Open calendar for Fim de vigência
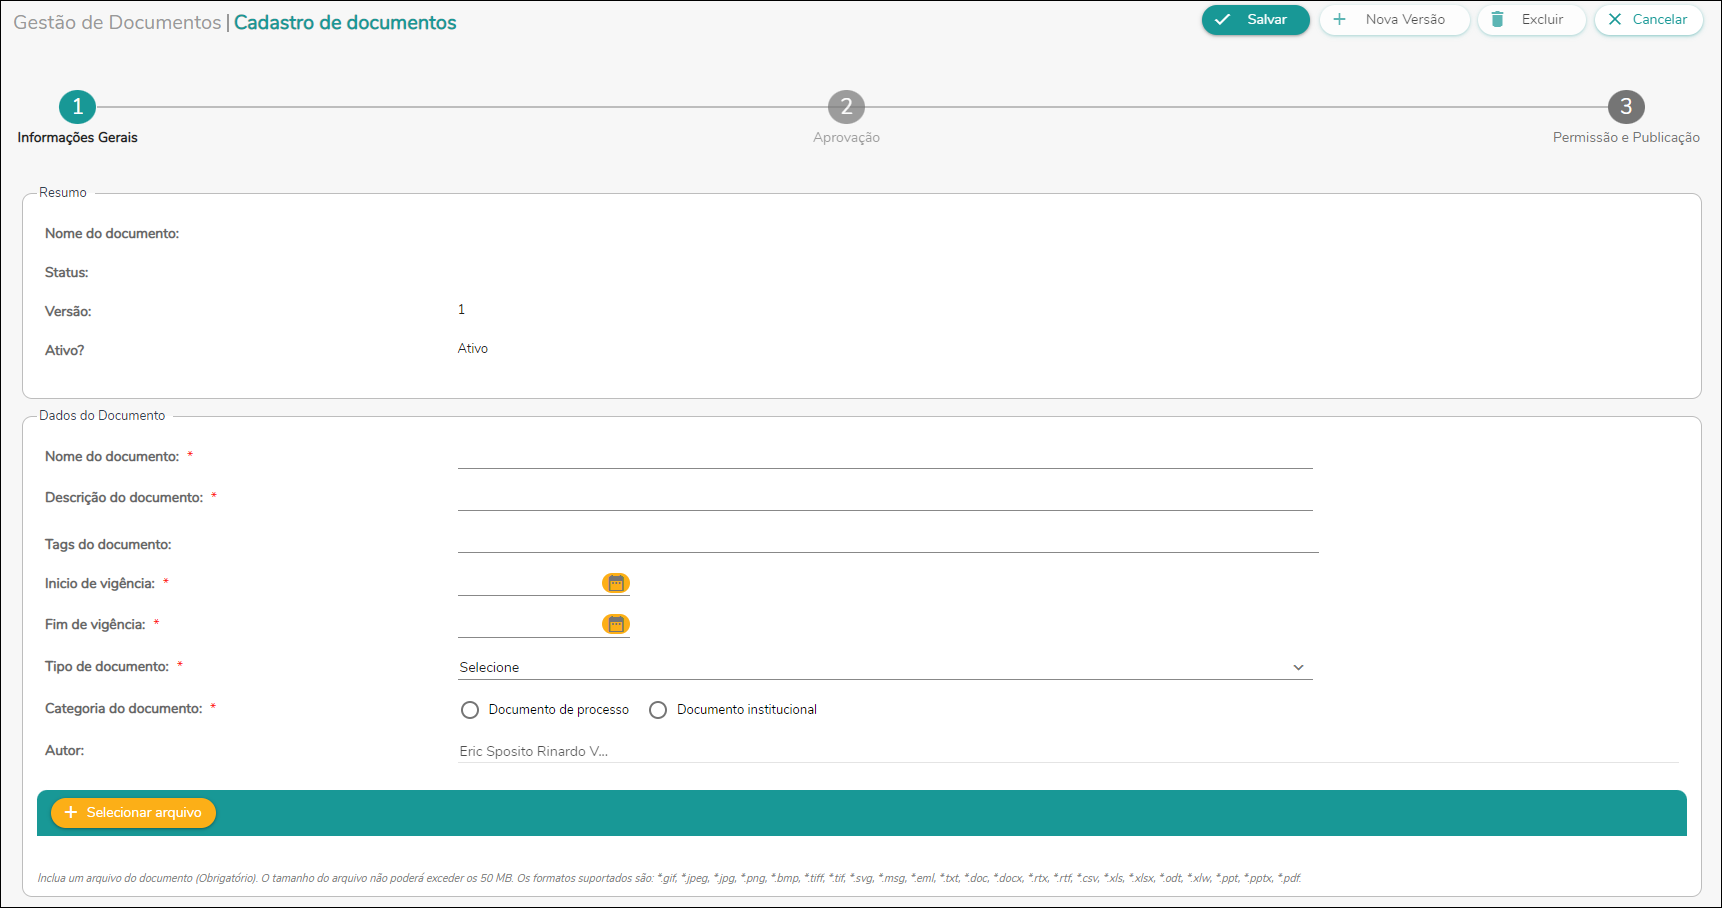Viewport: 1722px width, 908px height. point(616,624)
